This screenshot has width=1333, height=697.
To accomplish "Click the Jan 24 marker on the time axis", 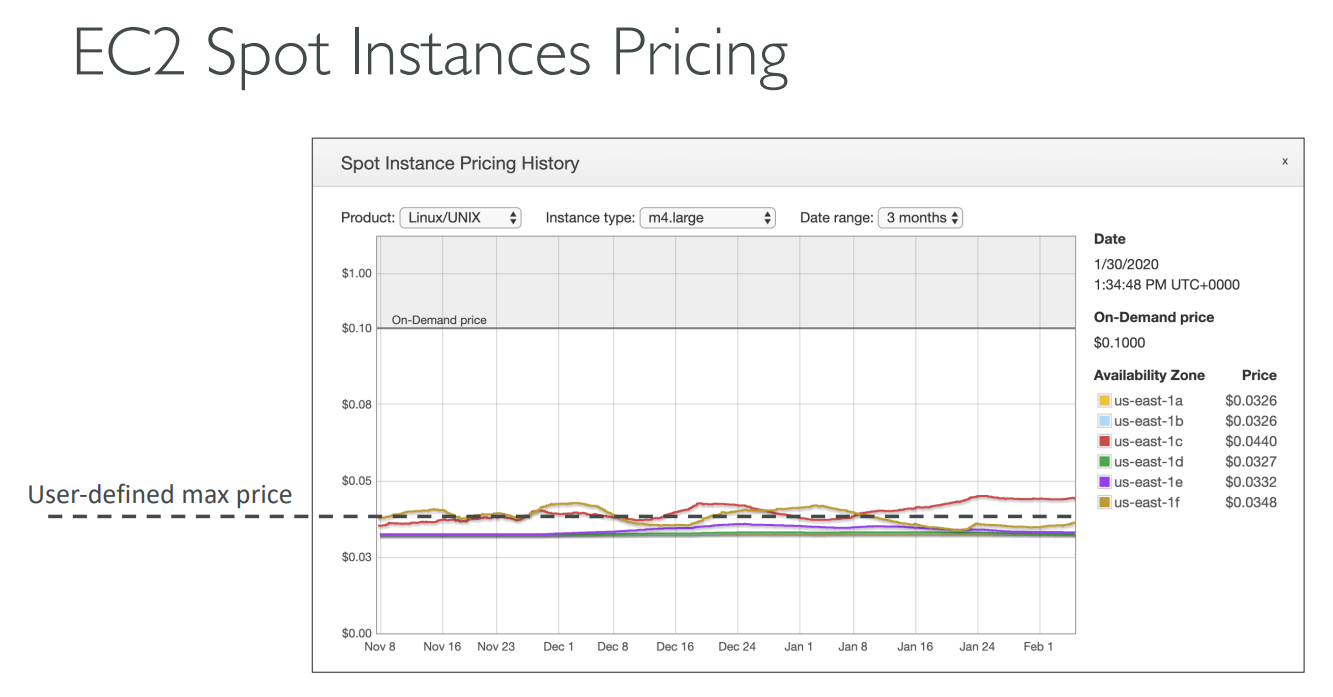I will (977, 647).
